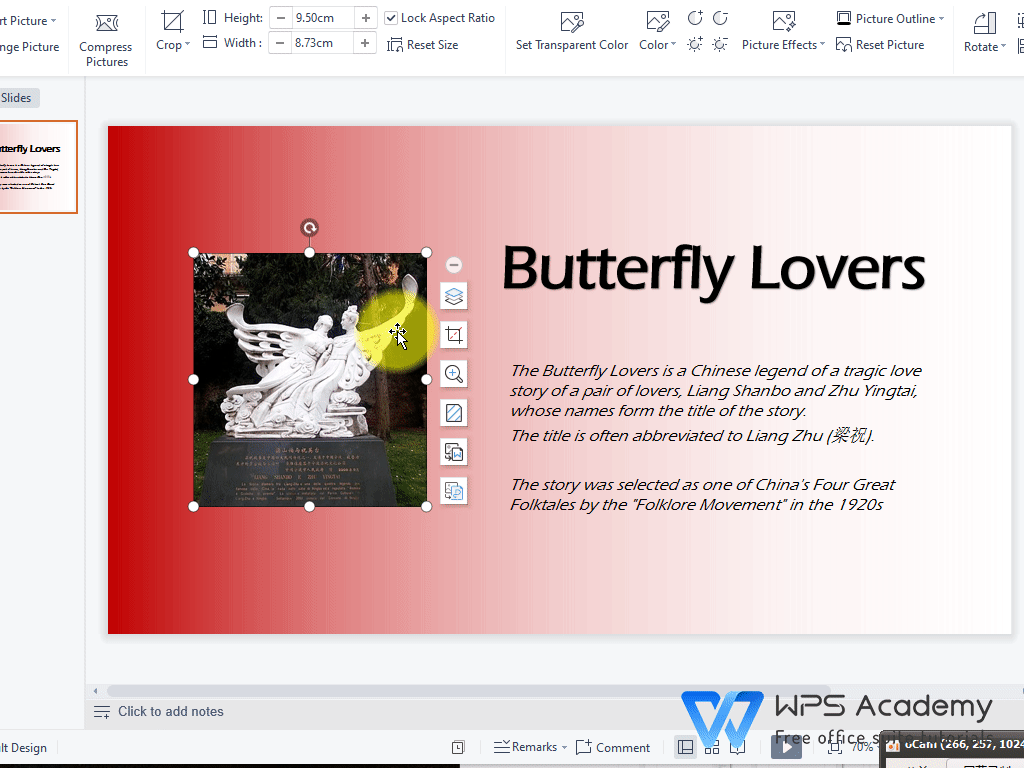Click the Remarks menu in status bar
The width and height of the screenshot is (1024, 768).
529,747
